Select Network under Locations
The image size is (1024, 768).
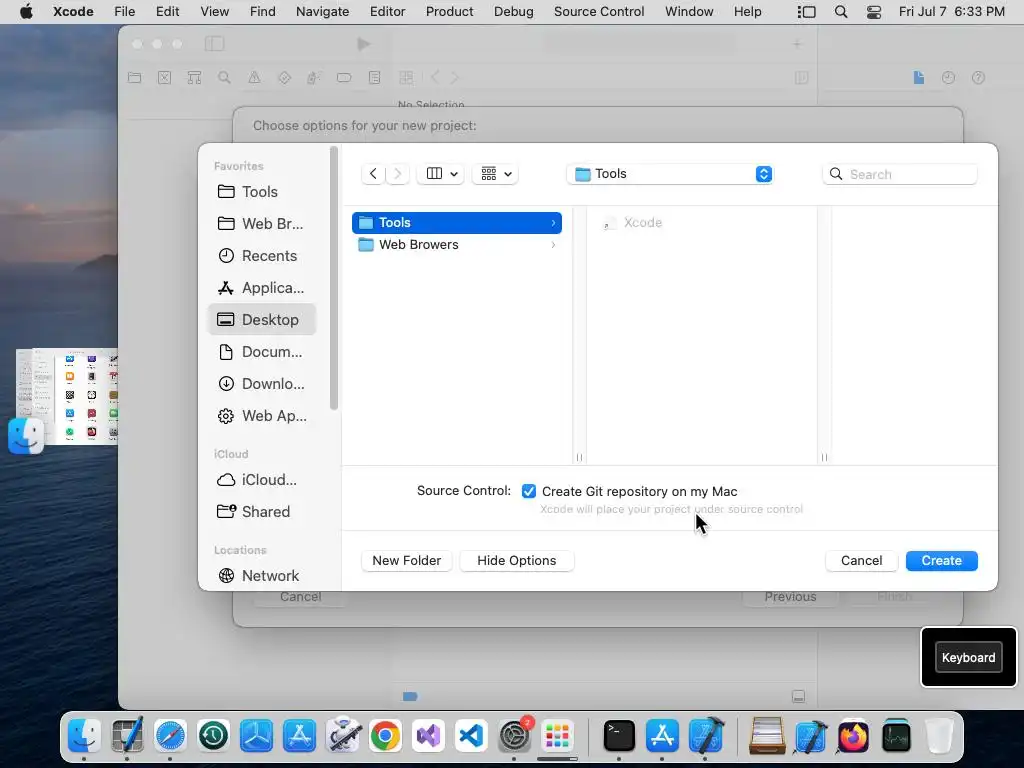[x=261, y=575]
